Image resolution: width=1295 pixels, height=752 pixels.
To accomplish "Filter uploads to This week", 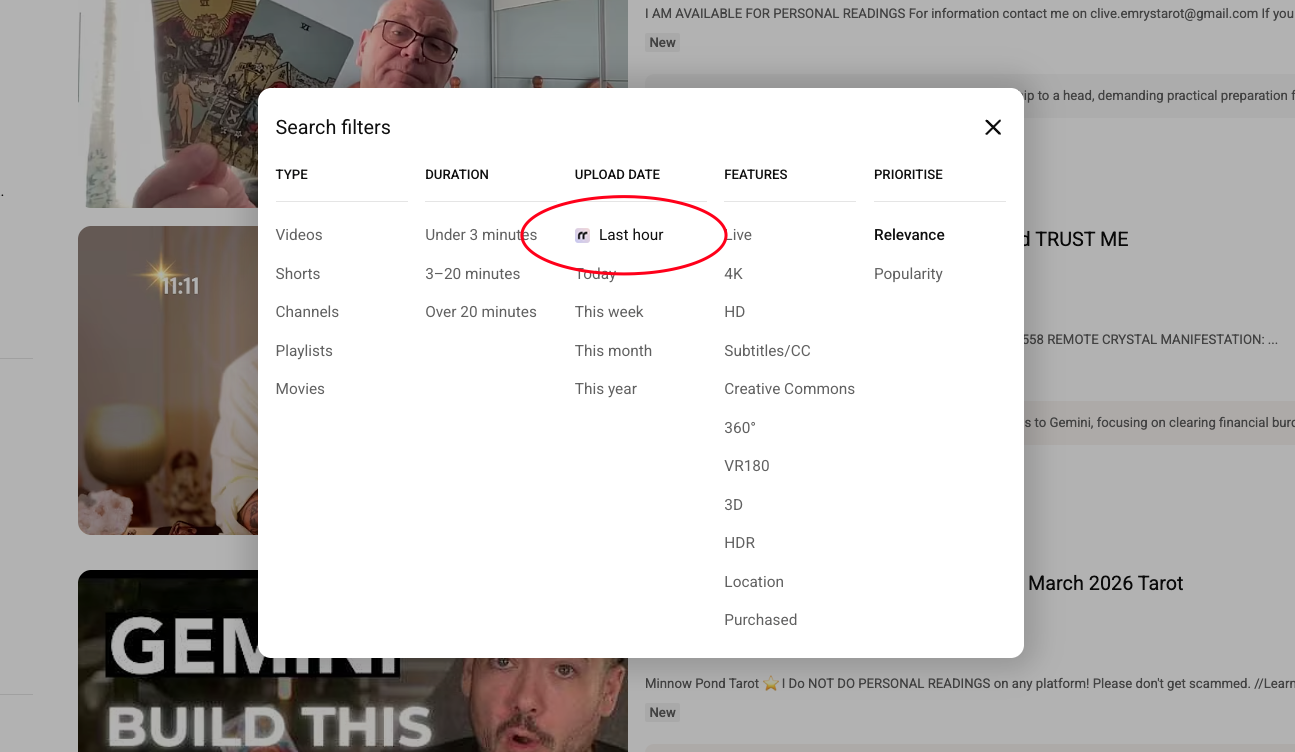I will click(x=609, y=311).
